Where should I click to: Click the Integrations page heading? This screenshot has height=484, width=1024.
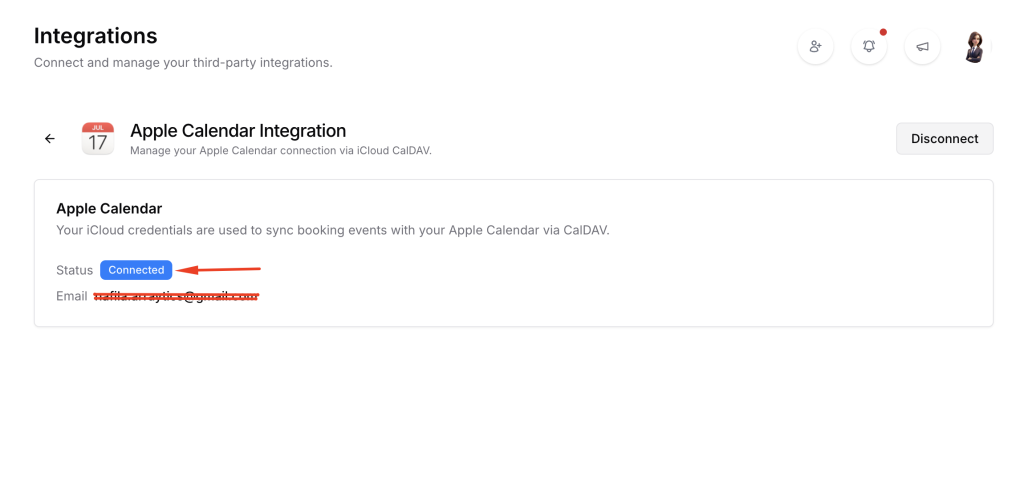96,36
